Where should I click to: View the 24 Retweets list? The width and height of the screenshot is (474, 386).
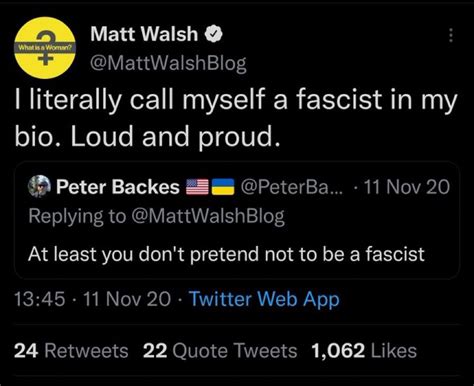(x=71, y=351)
